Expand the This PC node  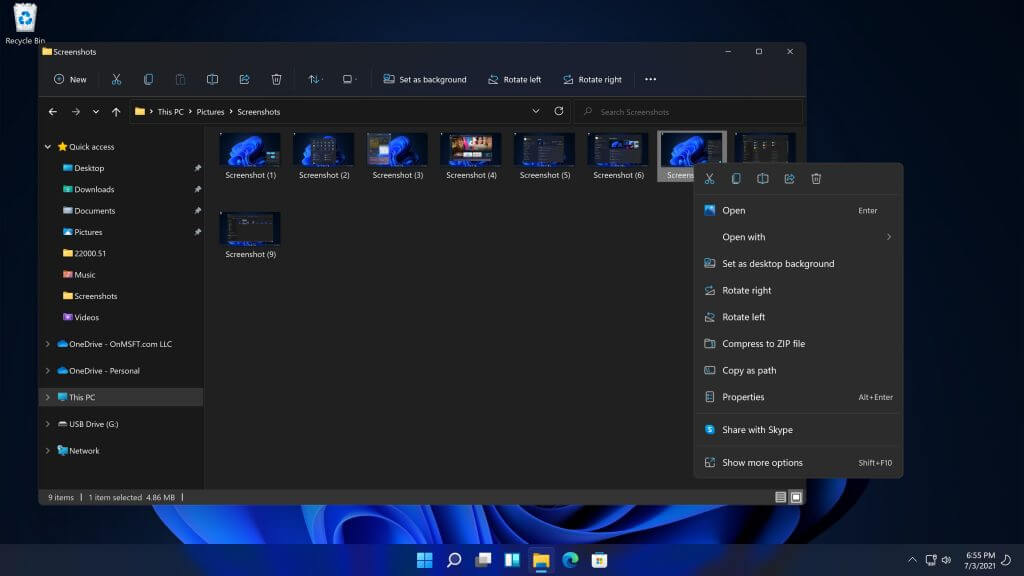pos(48,397)
